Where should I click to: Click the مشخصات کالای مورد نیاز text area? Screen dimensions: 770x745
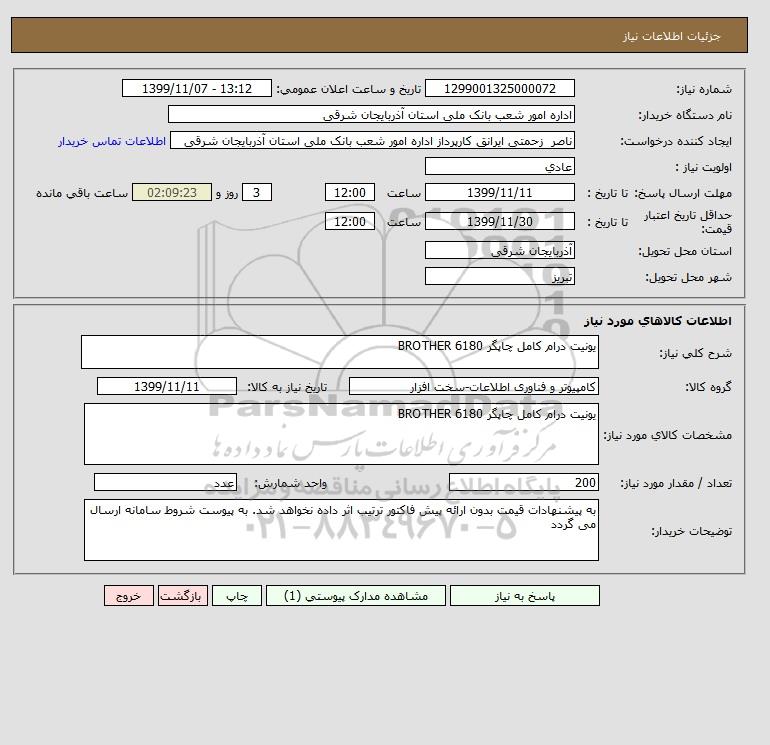tap(341, 434)
